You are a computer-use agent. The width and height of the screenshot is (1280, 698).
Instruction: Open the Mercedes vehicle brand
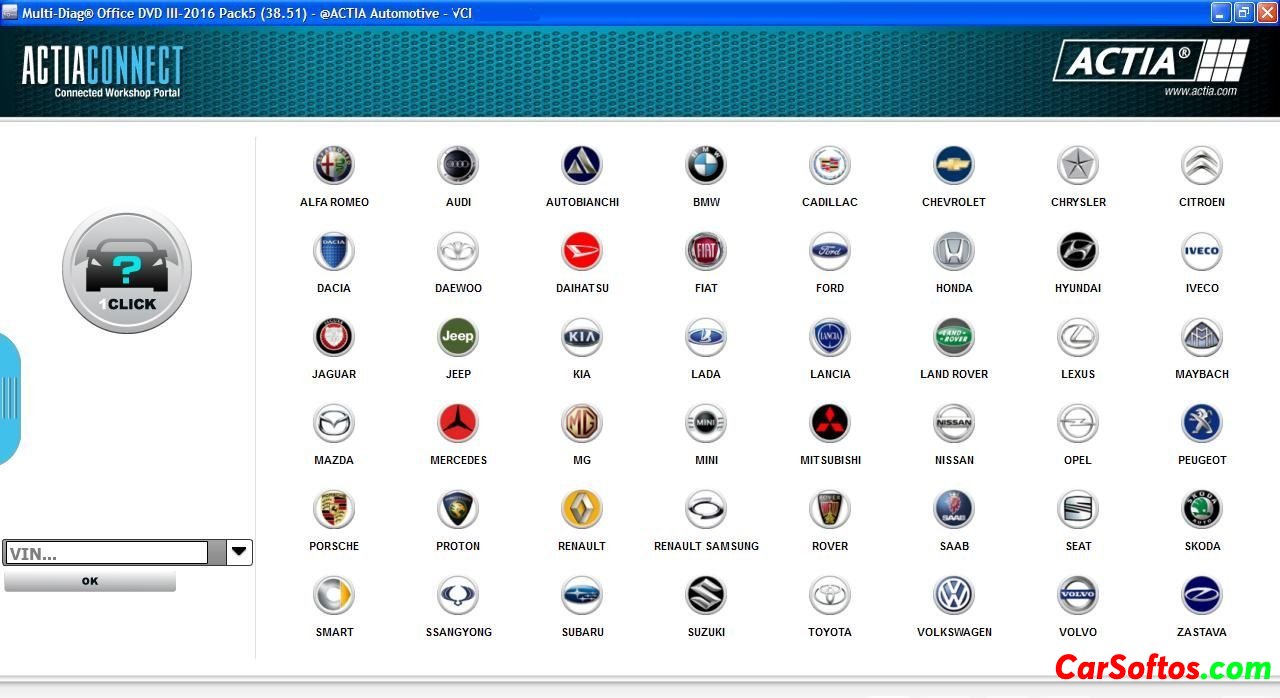458,424
